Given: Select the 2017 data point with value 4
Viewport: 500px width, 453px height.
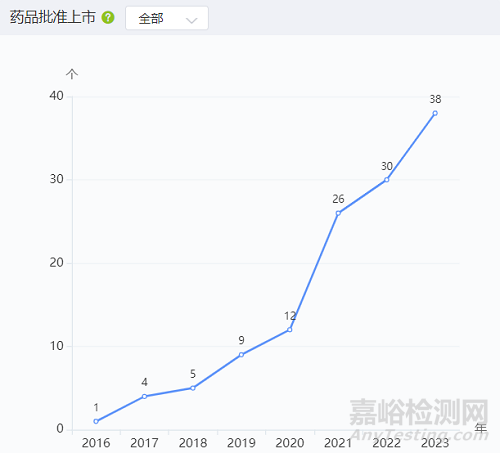Looking at the screenshot, I should coord(144,396).
